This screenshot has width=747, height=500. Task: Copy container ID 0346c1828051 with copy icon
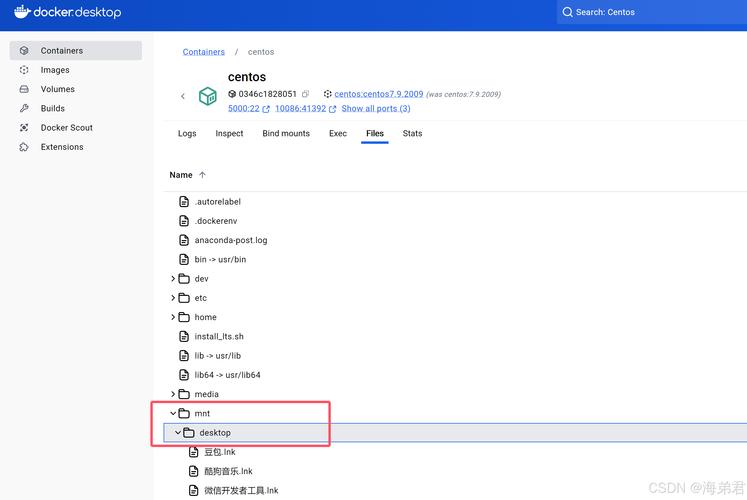coord(306,94)
